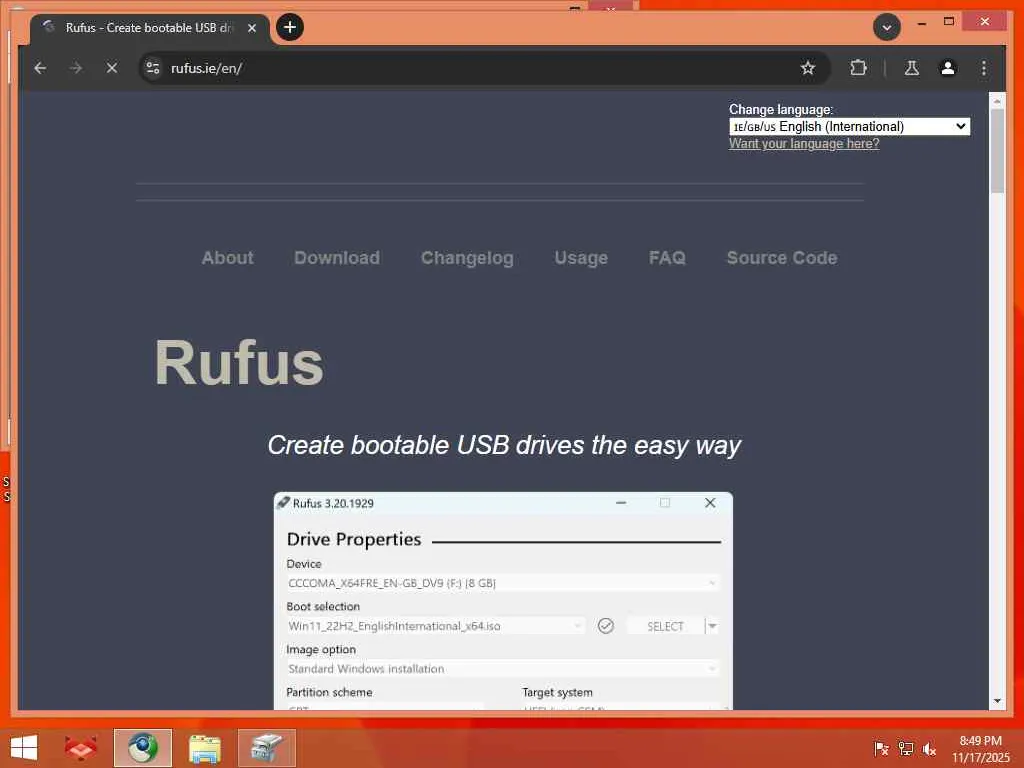1024x768 pixels.
Task: Click the checkmark hash icon beside ISO
Action: pos(605,626)
